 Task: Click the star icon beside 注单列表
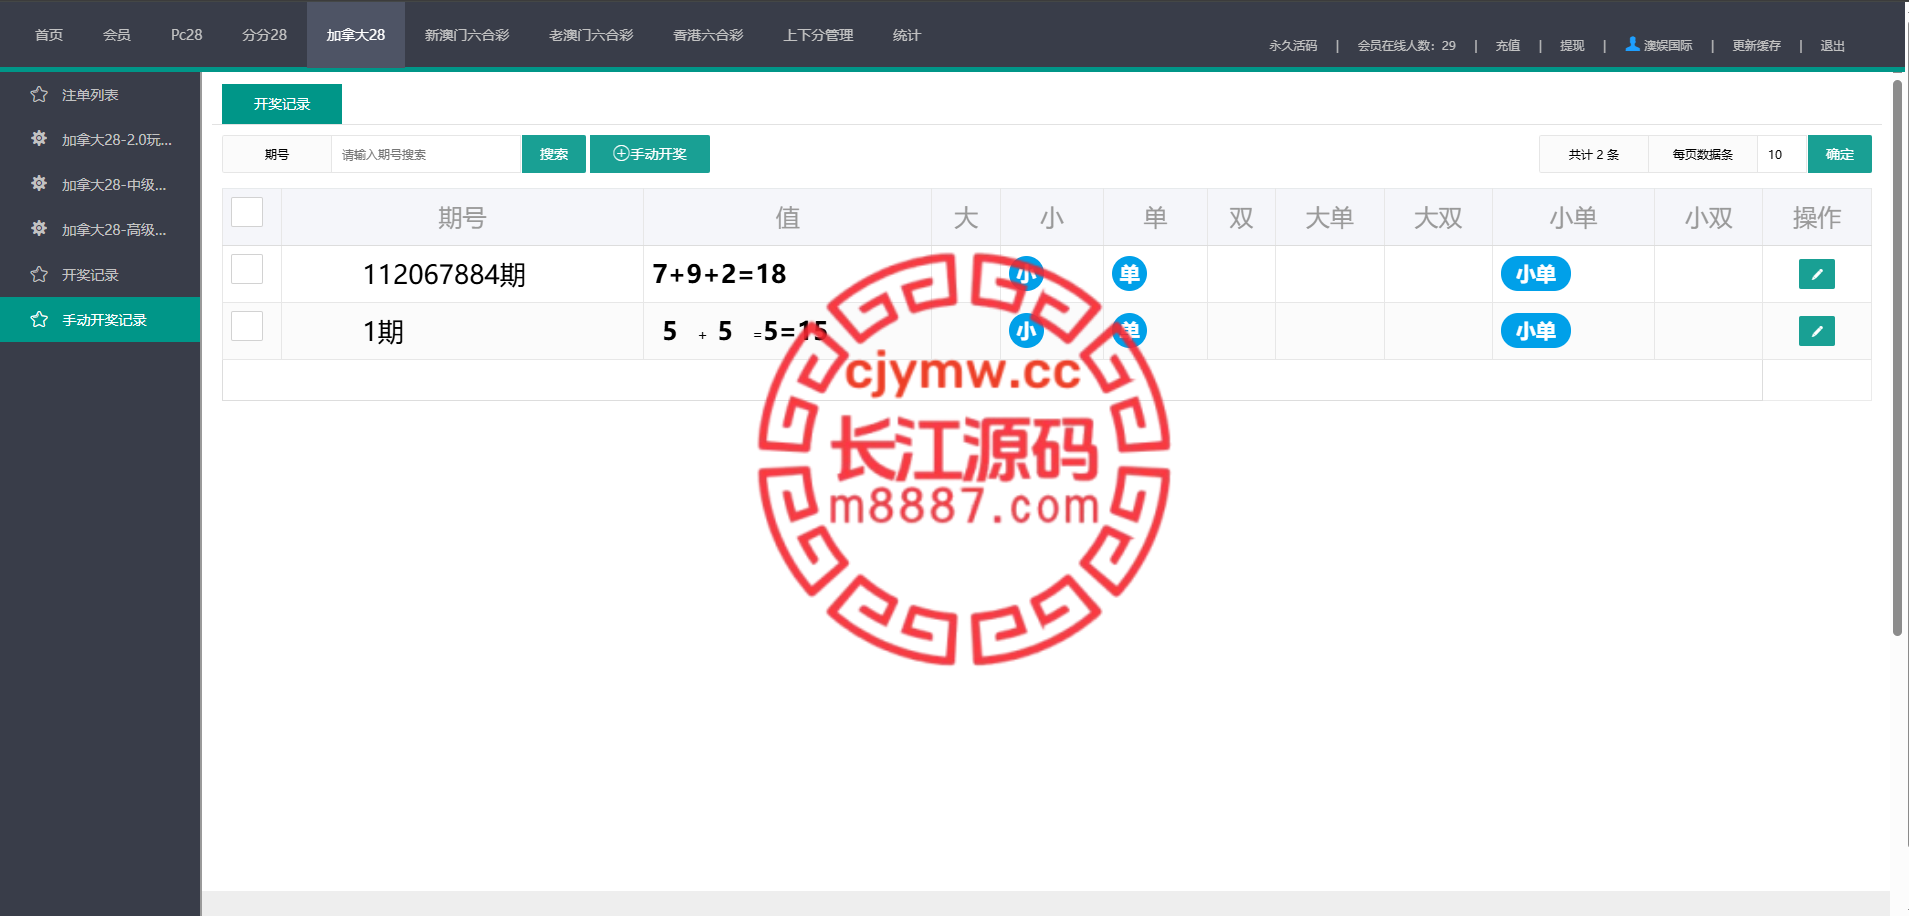[x=39, y=95]
